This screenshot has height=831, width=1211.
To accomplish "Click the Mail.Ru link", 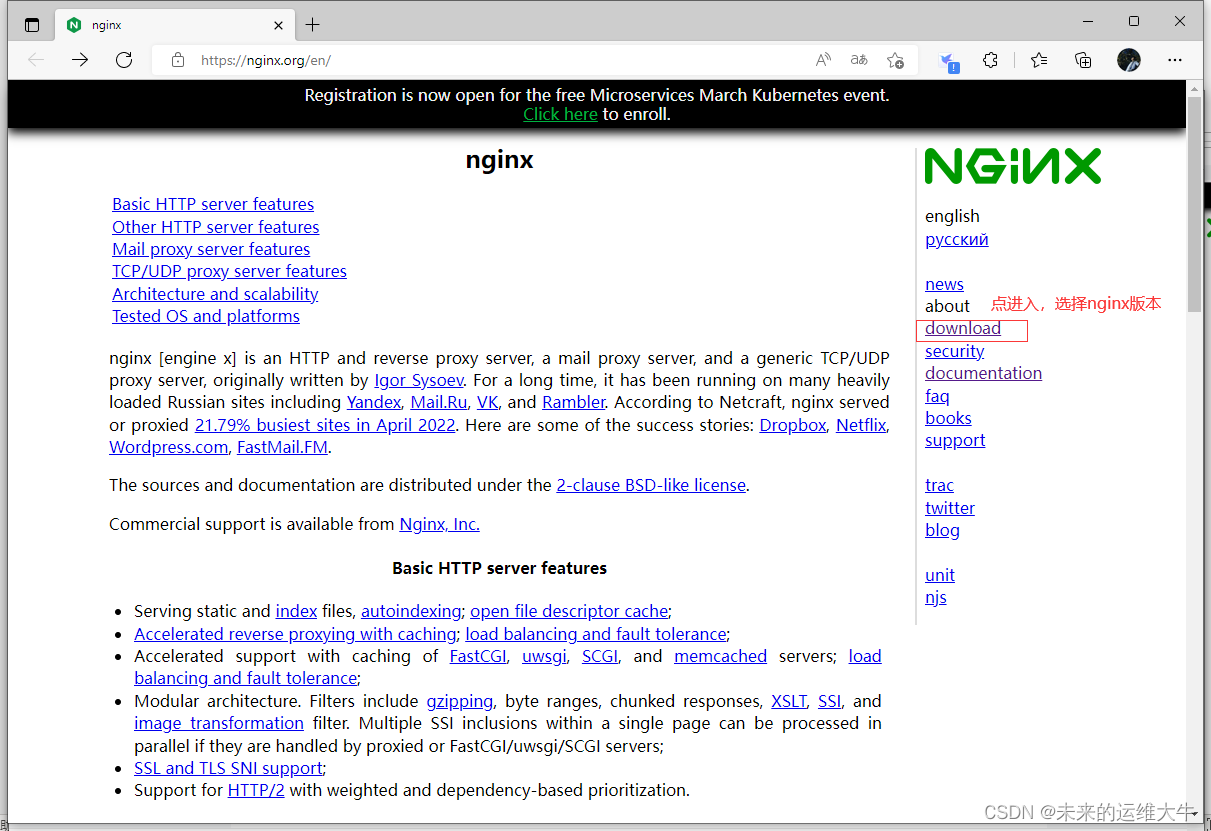I will click(439, 402).
